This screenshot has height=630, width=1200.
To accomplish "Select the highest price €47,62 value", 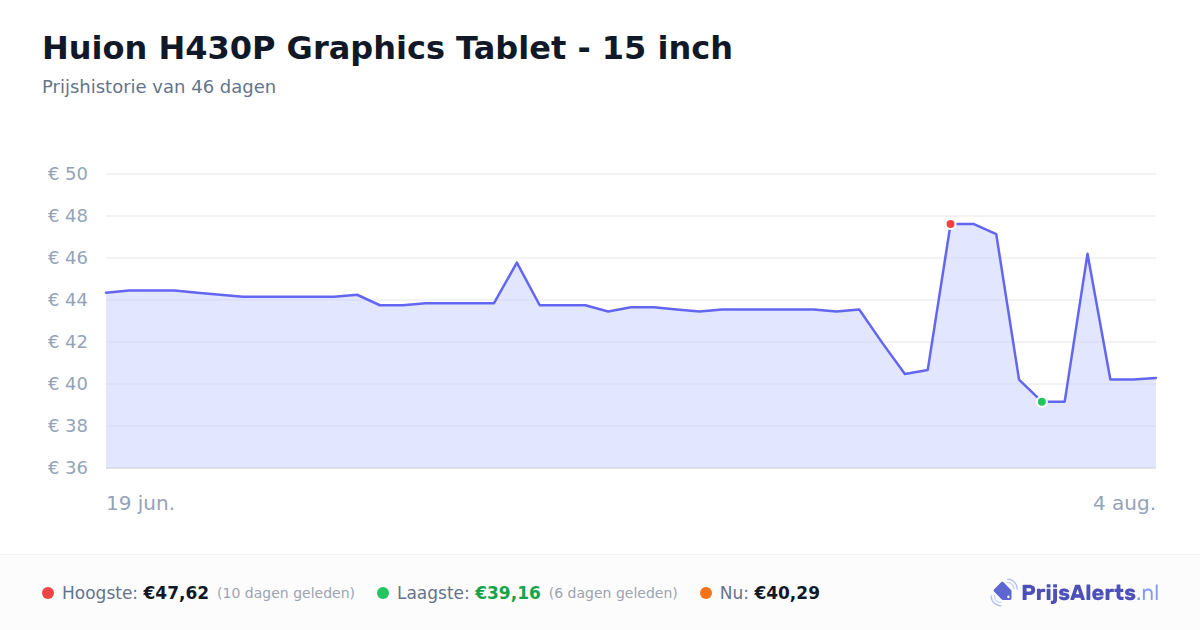I will pos(176,593).
